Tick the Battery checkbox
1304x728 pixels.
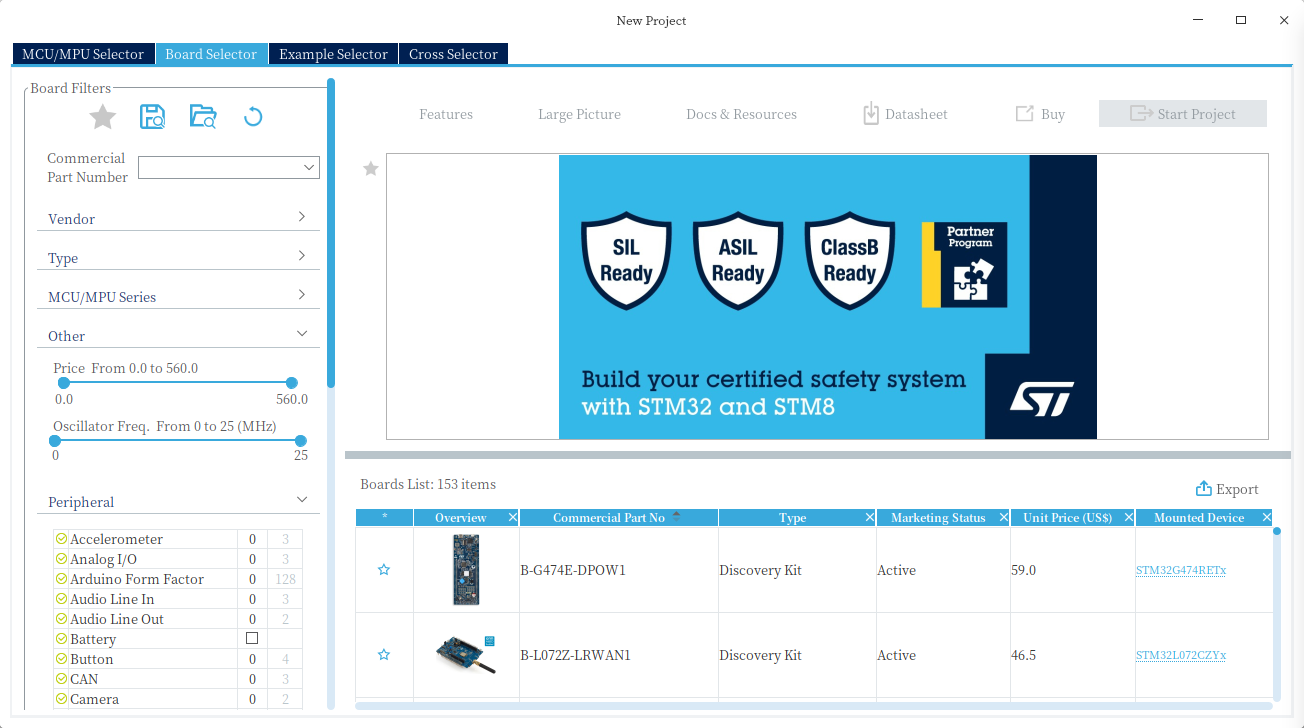point(252,638)
